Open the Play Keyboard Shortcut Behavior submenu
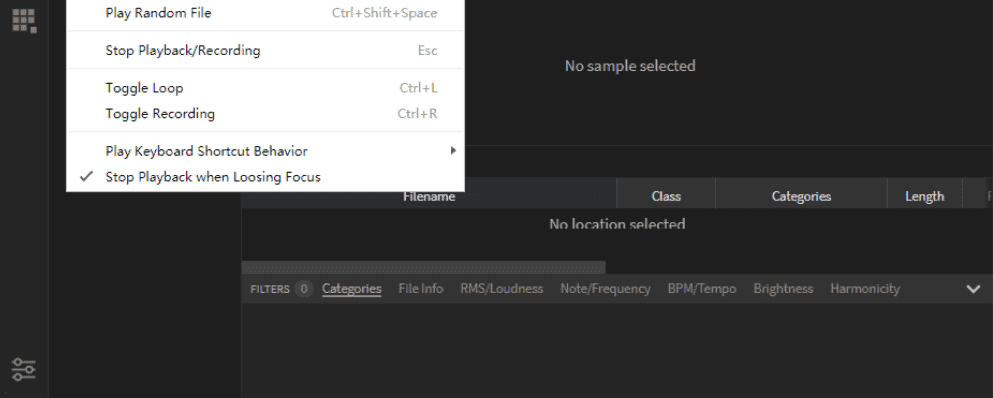993x398 pixels. click(x=265, y=151)
